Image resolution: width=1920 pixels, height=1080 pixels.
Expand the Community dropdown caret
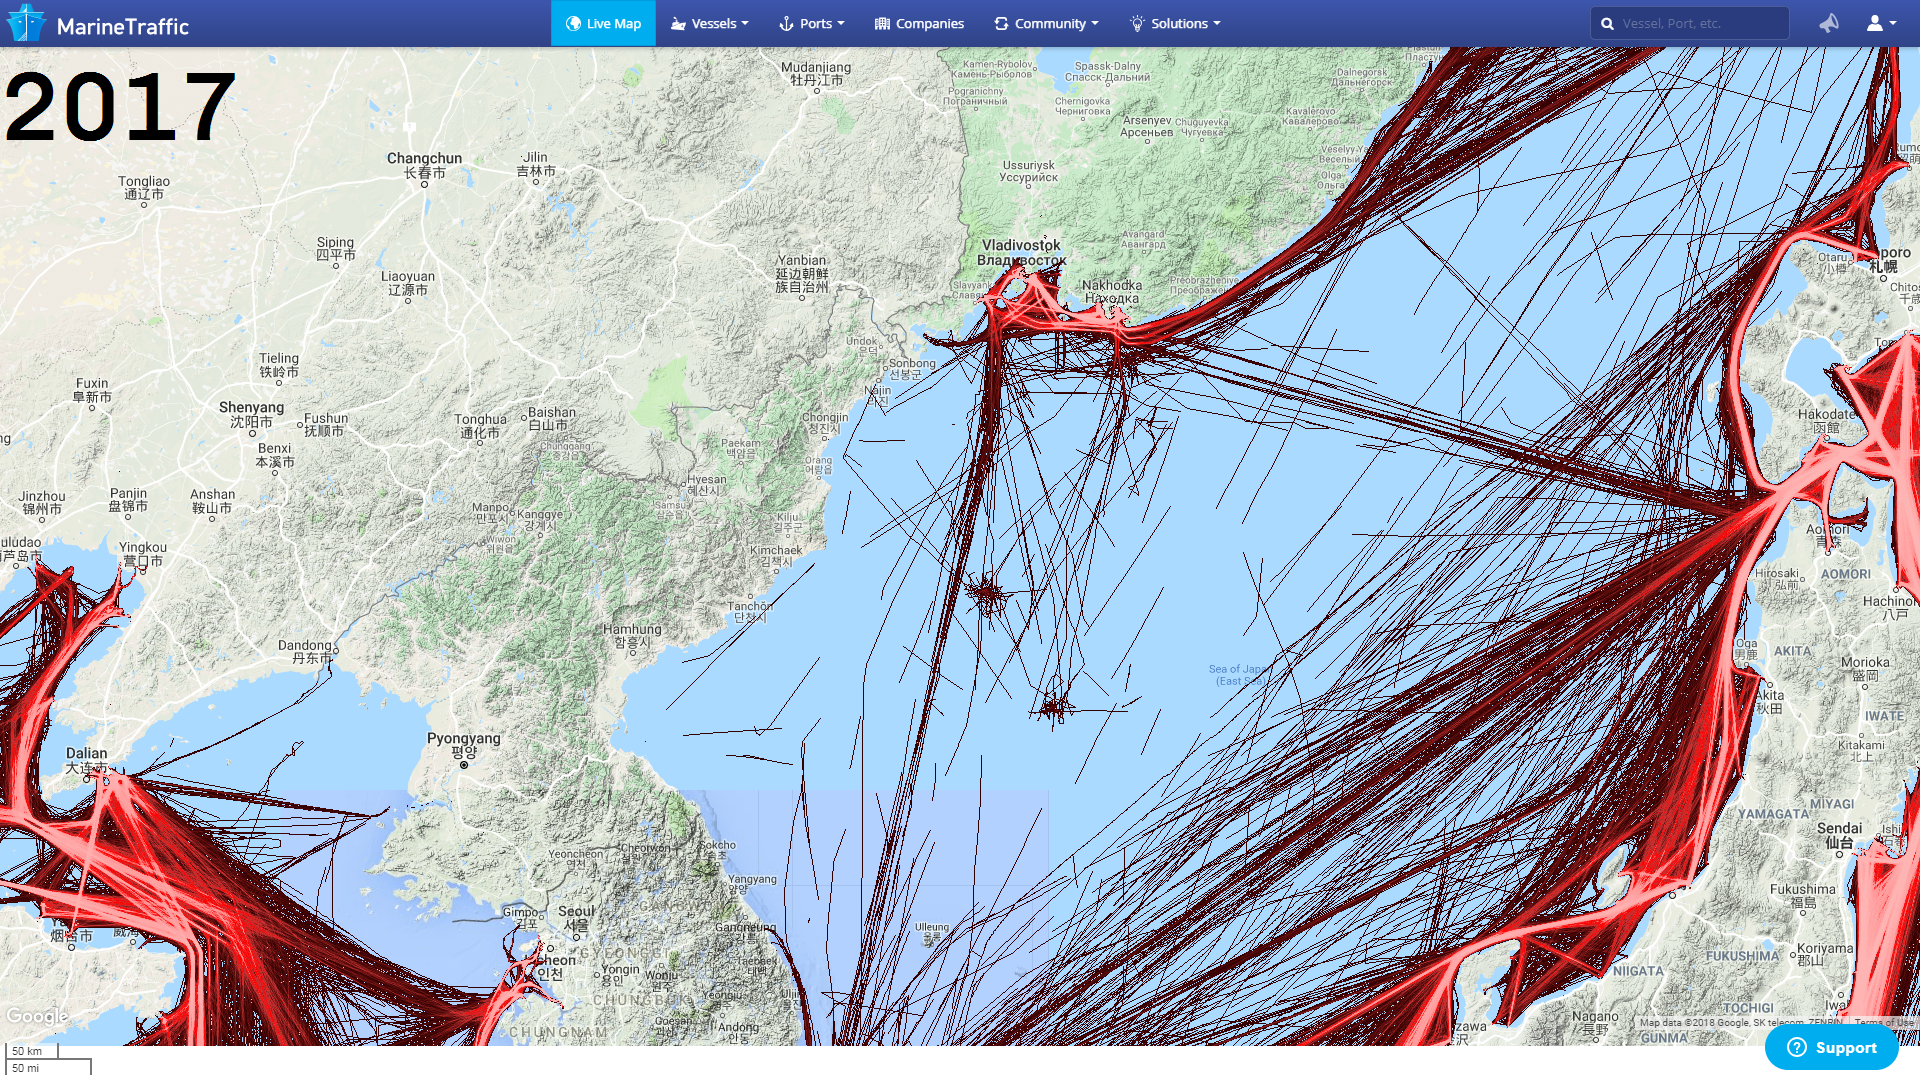pos(1095,23)
